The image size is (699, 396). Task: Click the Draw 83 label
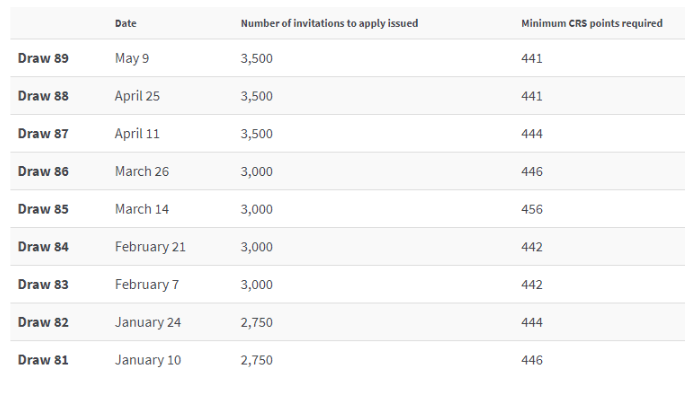pyautogui.click(x=43, y=285)
